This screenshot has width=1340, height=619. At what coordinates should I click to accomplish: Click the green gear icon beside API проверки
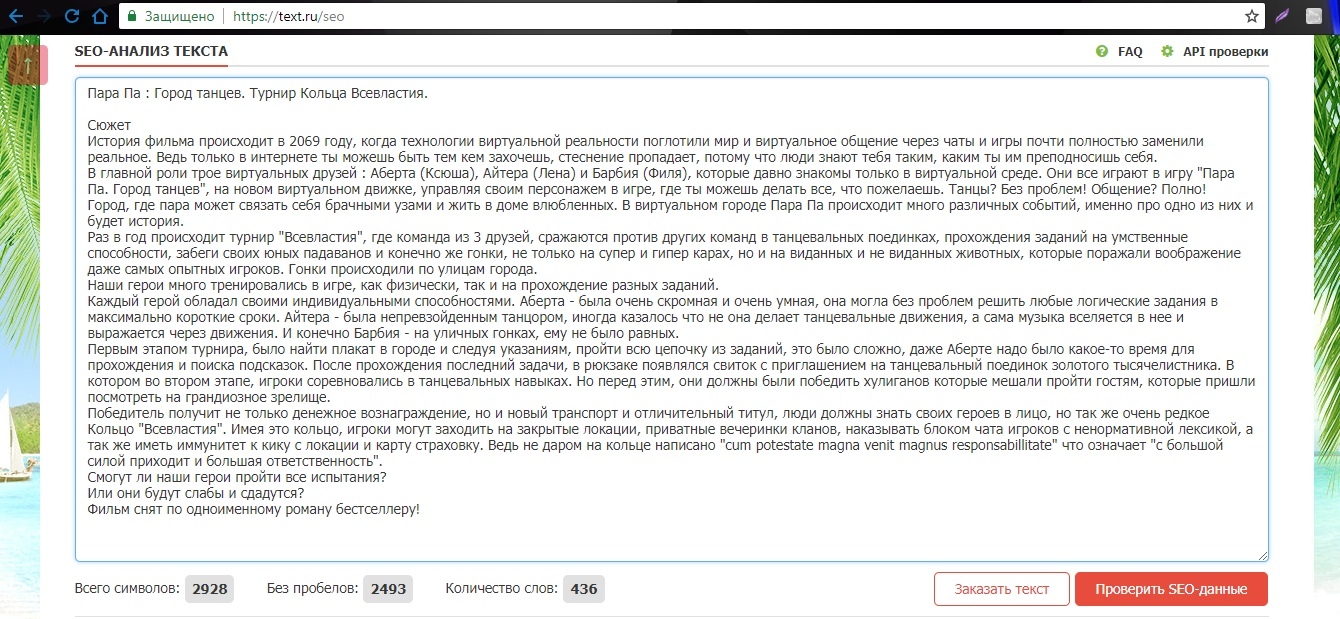click(1167, 51)
